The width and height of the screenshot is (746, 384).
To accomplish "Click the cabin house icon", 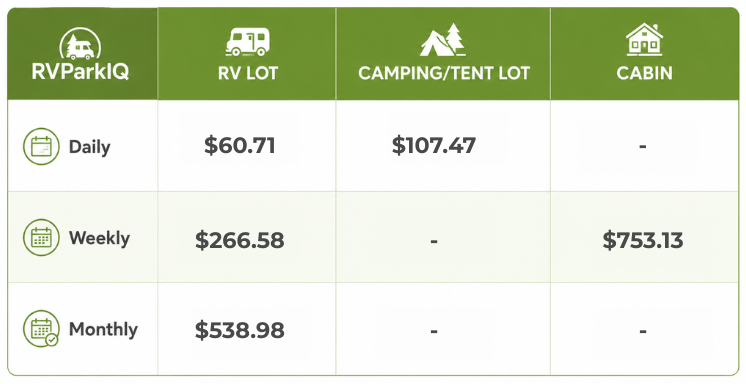I will (644, 39).
